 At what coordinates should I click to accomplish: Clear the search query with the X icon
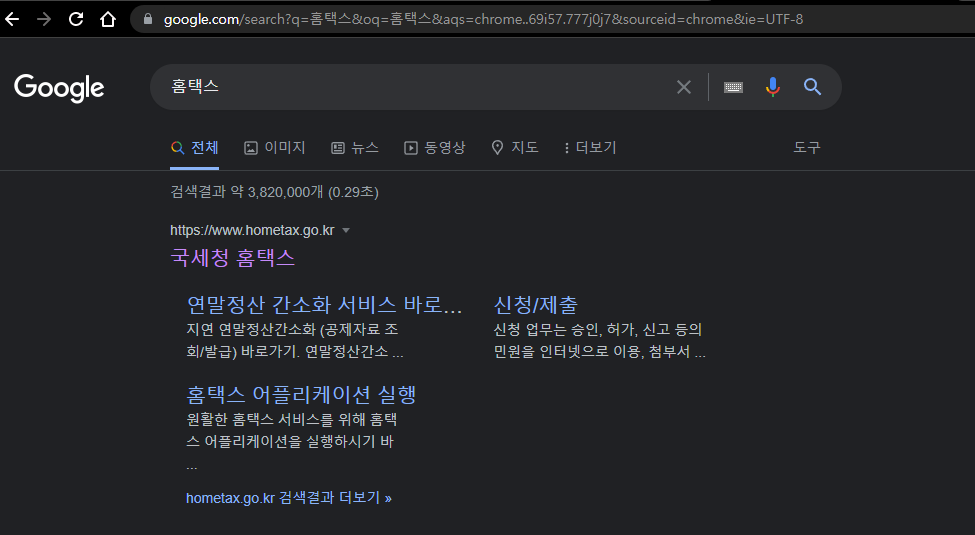(x=684, y=87)
